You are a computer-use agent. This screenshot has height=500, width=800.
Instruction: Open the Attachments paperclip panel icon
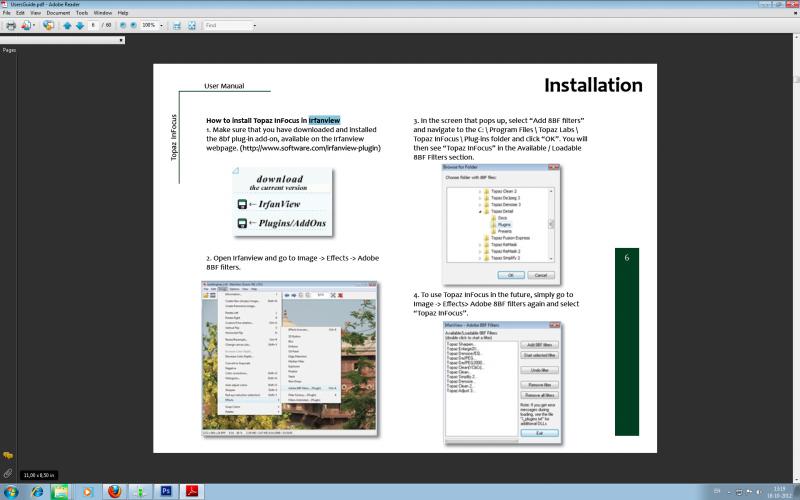pos(8,473)
